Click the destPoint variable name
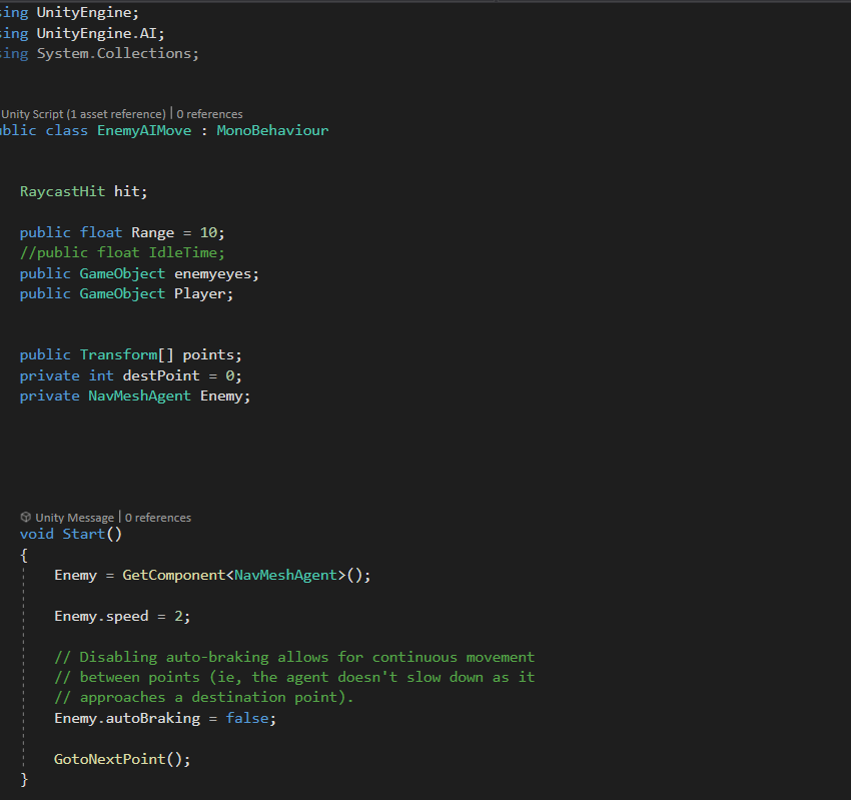 click(x=161, y=376)
